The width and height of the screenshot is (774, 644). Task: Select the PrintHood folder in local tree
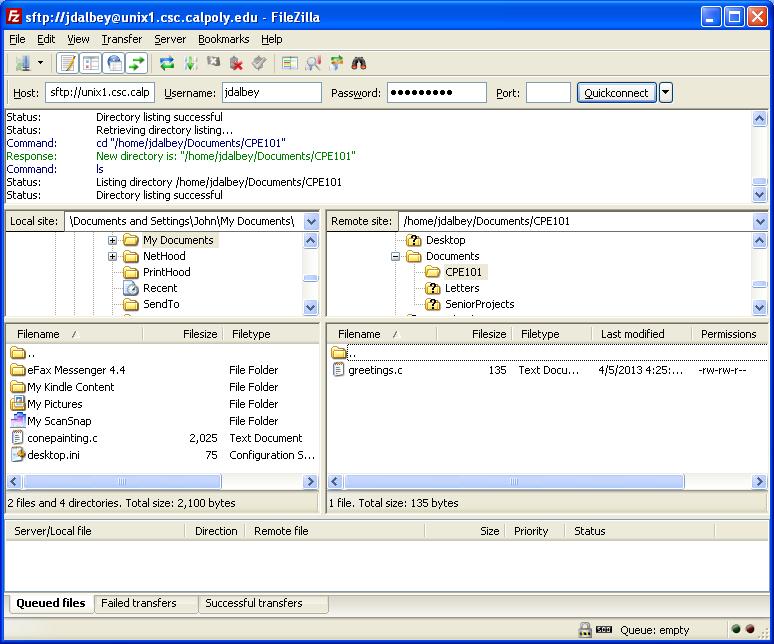pos(166,272)
